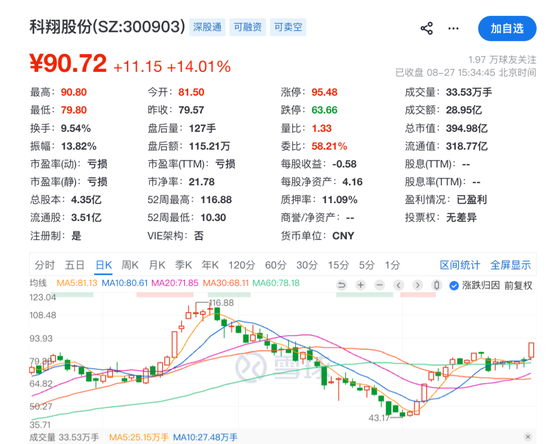Screen dimensions: 550x444
Task: Select the 年K chart tab
Action: (x=210, y=265)
